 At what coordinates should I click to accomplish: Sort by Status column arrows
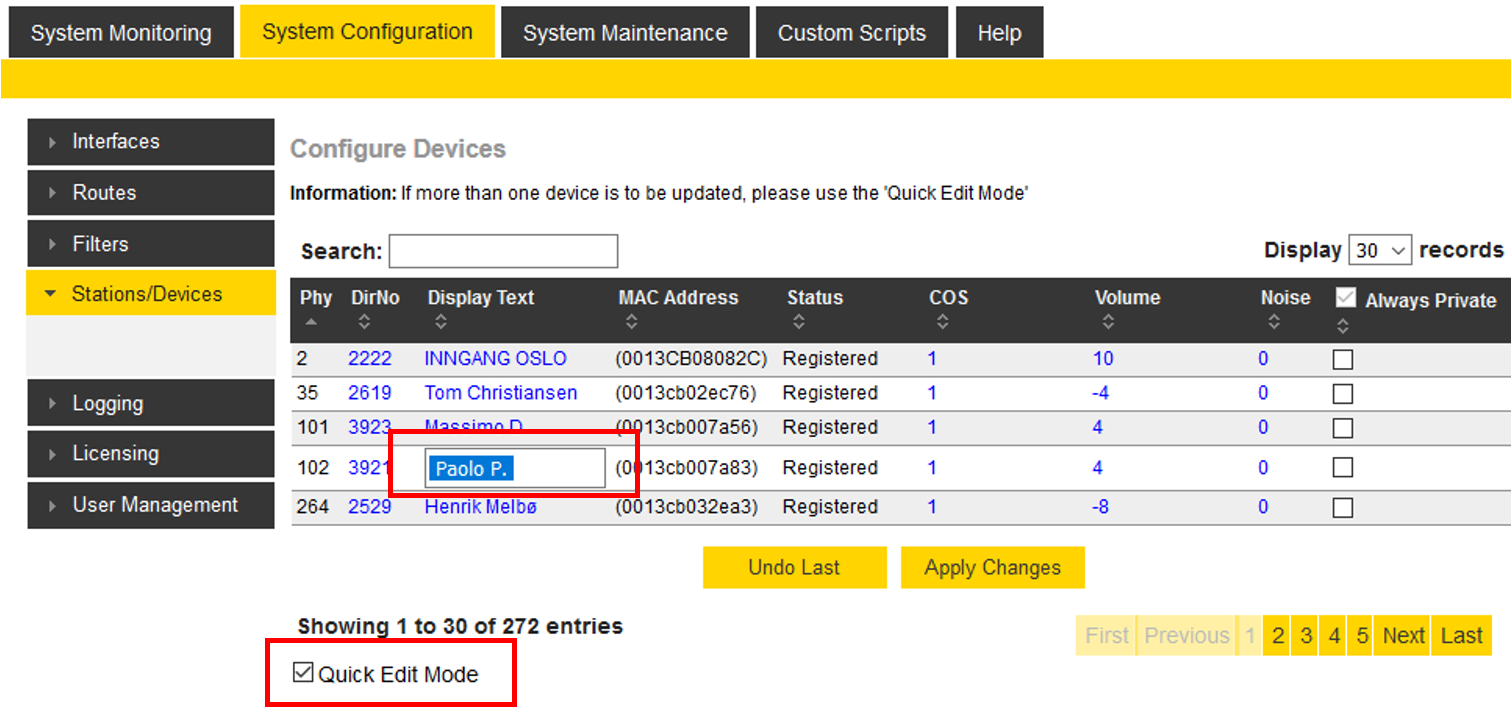pos(798,322)
